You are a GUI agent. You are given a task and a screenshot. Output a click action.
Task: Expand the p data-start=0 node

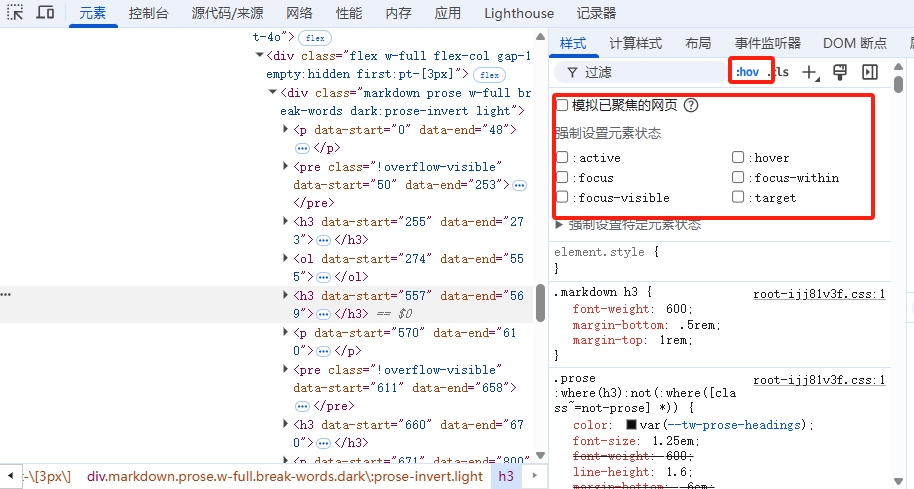point(286,129)
